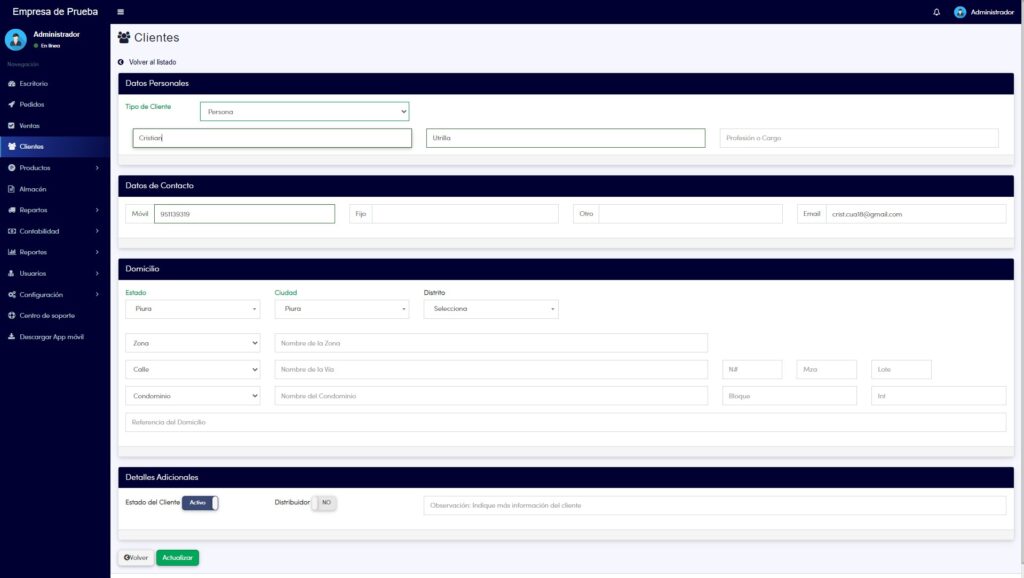Click the Lote field

[901, 370]
